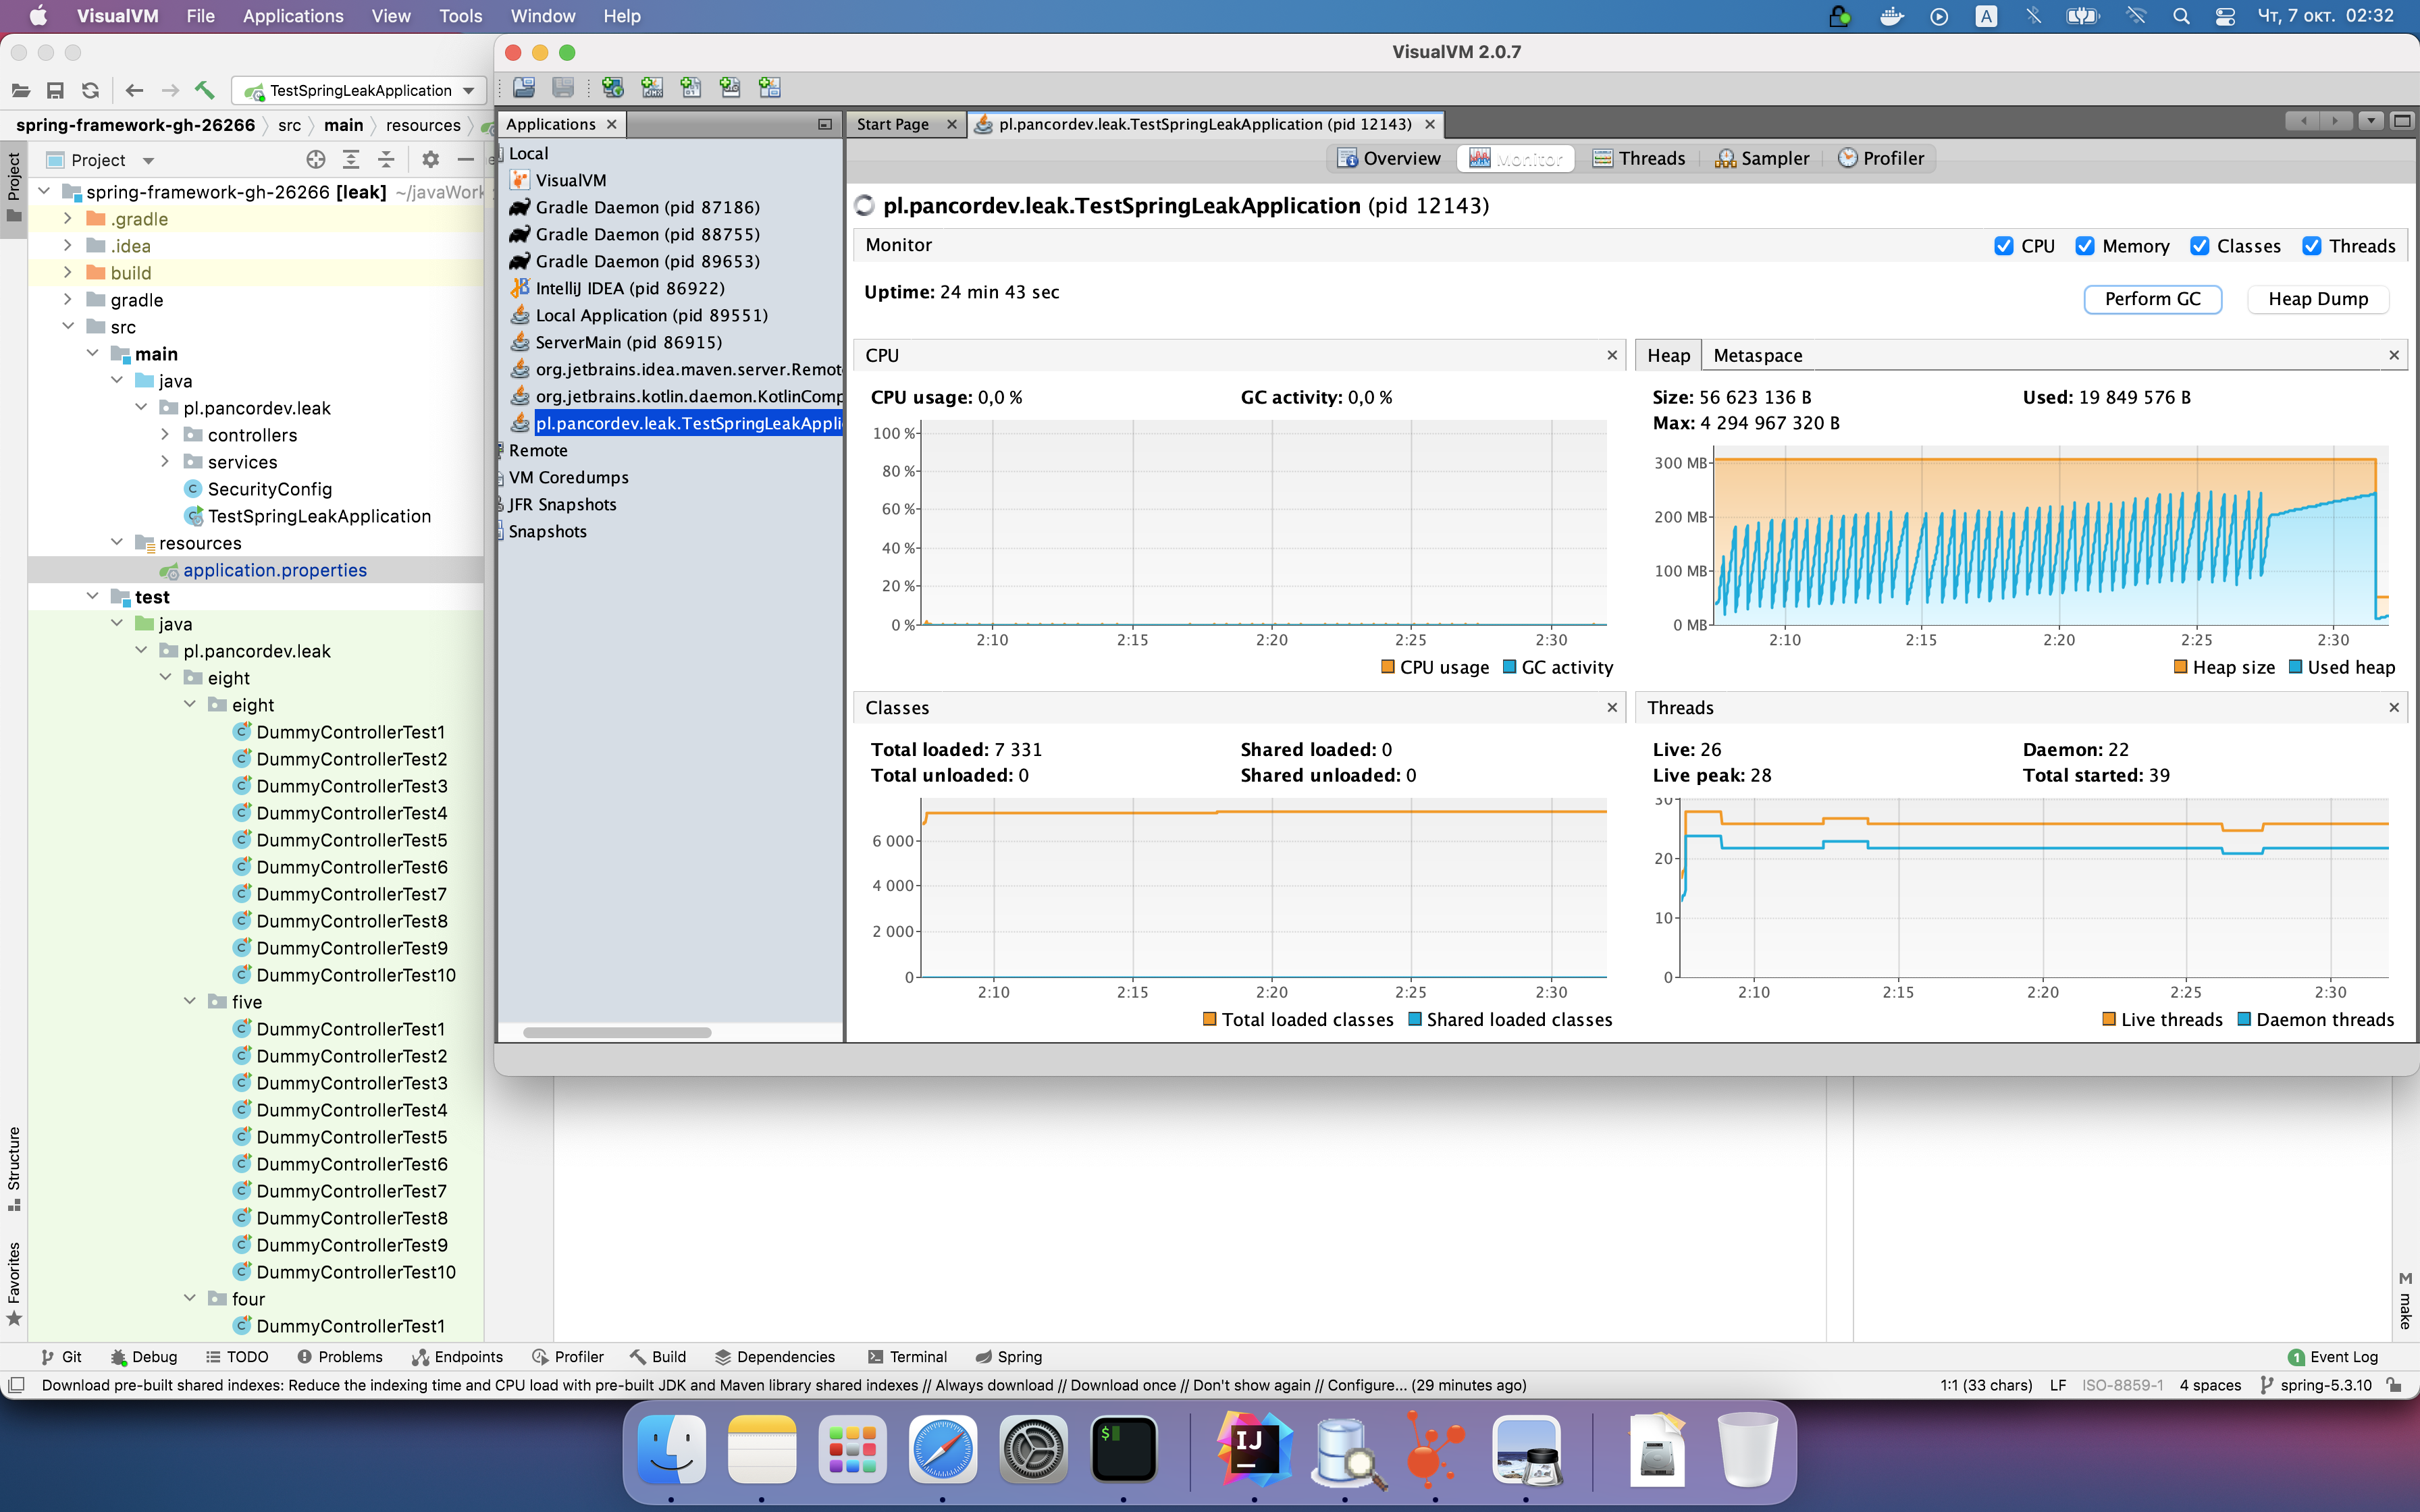Uncheck the Memory checkbox
This screenshot has width=2420, height=1512.
point(2085,246)
